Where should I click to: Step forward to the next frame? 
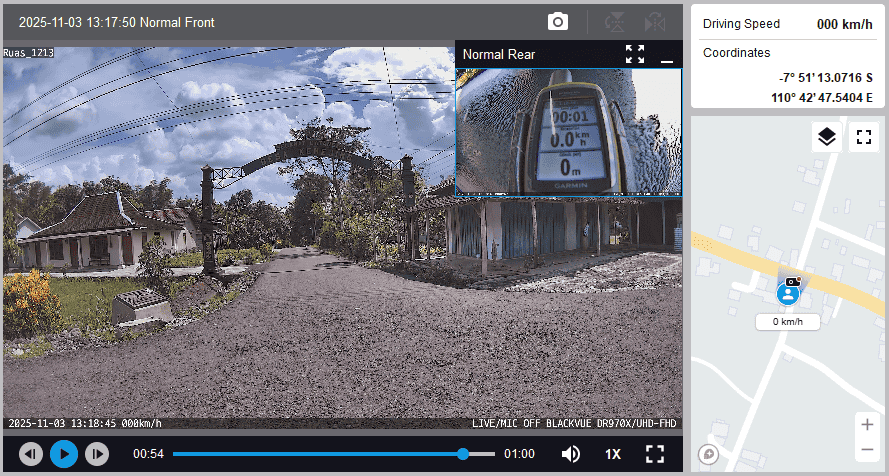click(96, 454)
